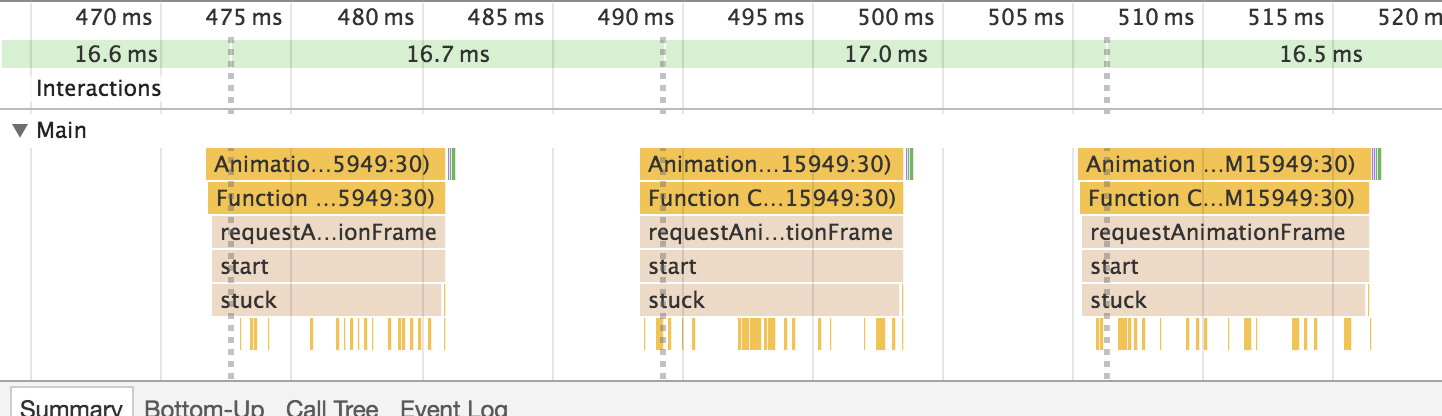Select the 'start' bar under full 'requestAnimationFrame'
Image resolution: width=1442 pixels, height=416 pixels.
pyautogui.click(x=1225, y=266)
